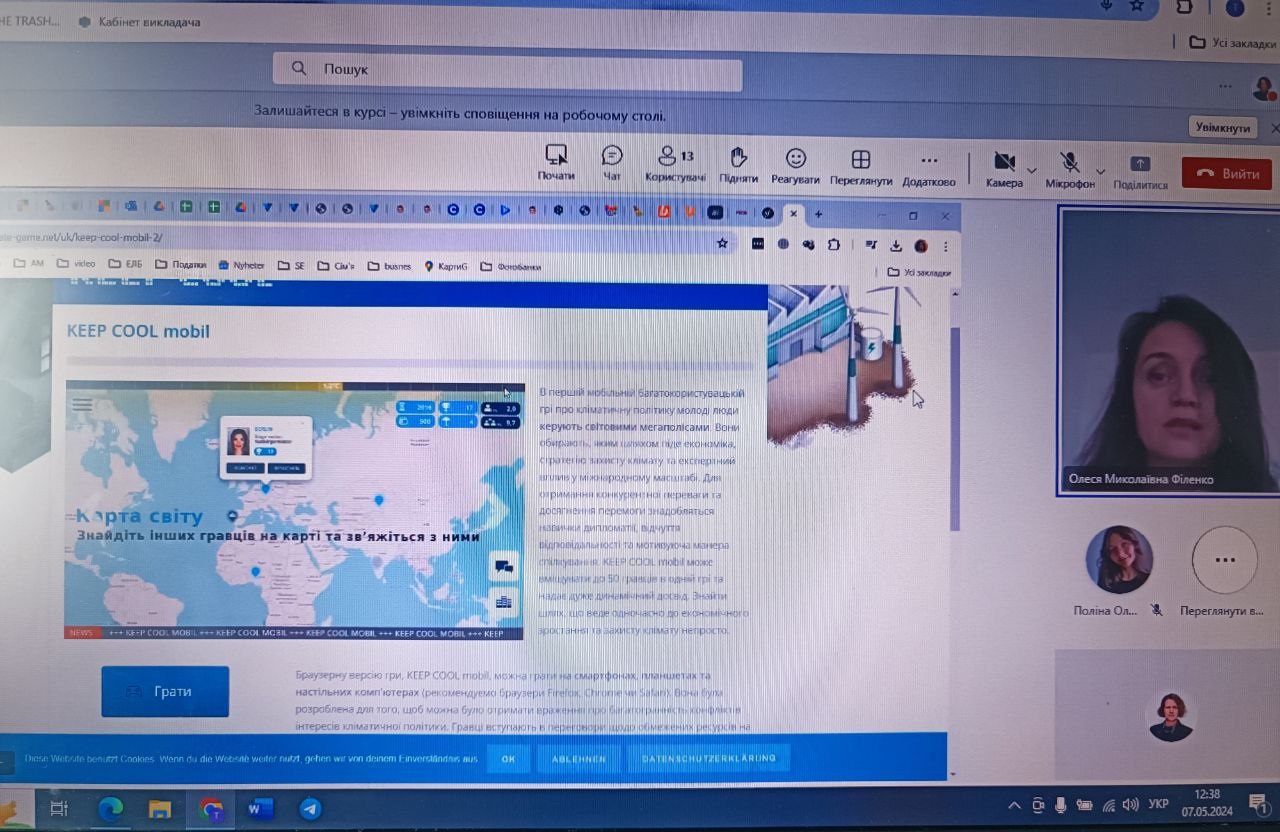Open Extensions in the shared browser toolbar
The image size is (1280, 832).
834,245
